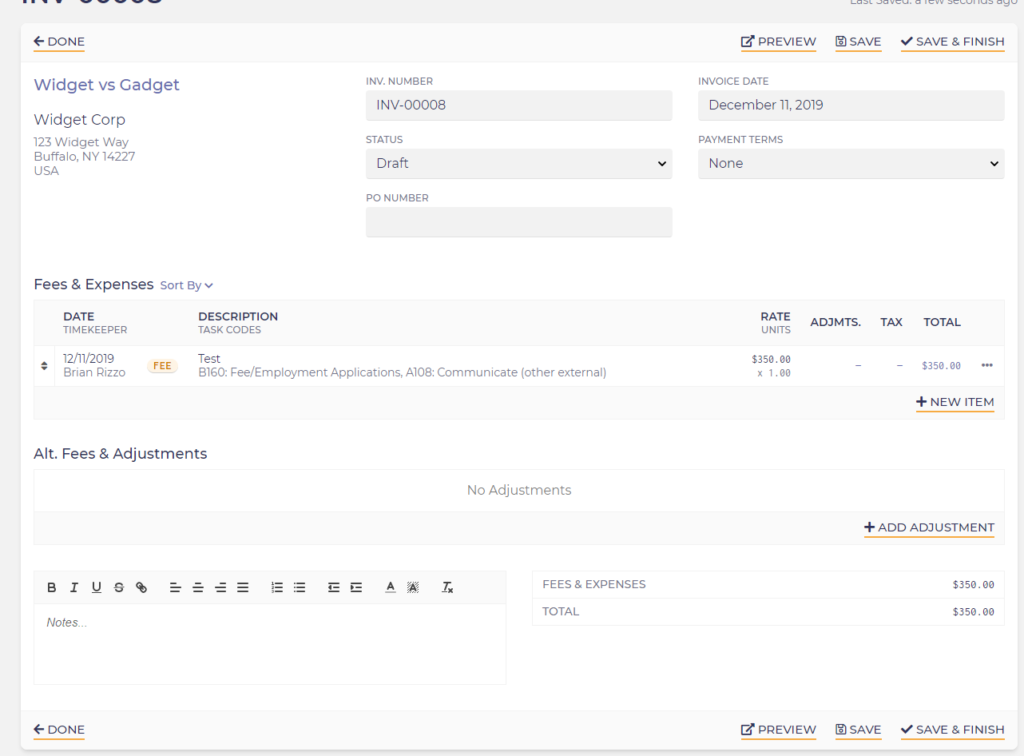Toggle bold formatting in notes editor
The image size is (1024, 756).
(52, 588)
